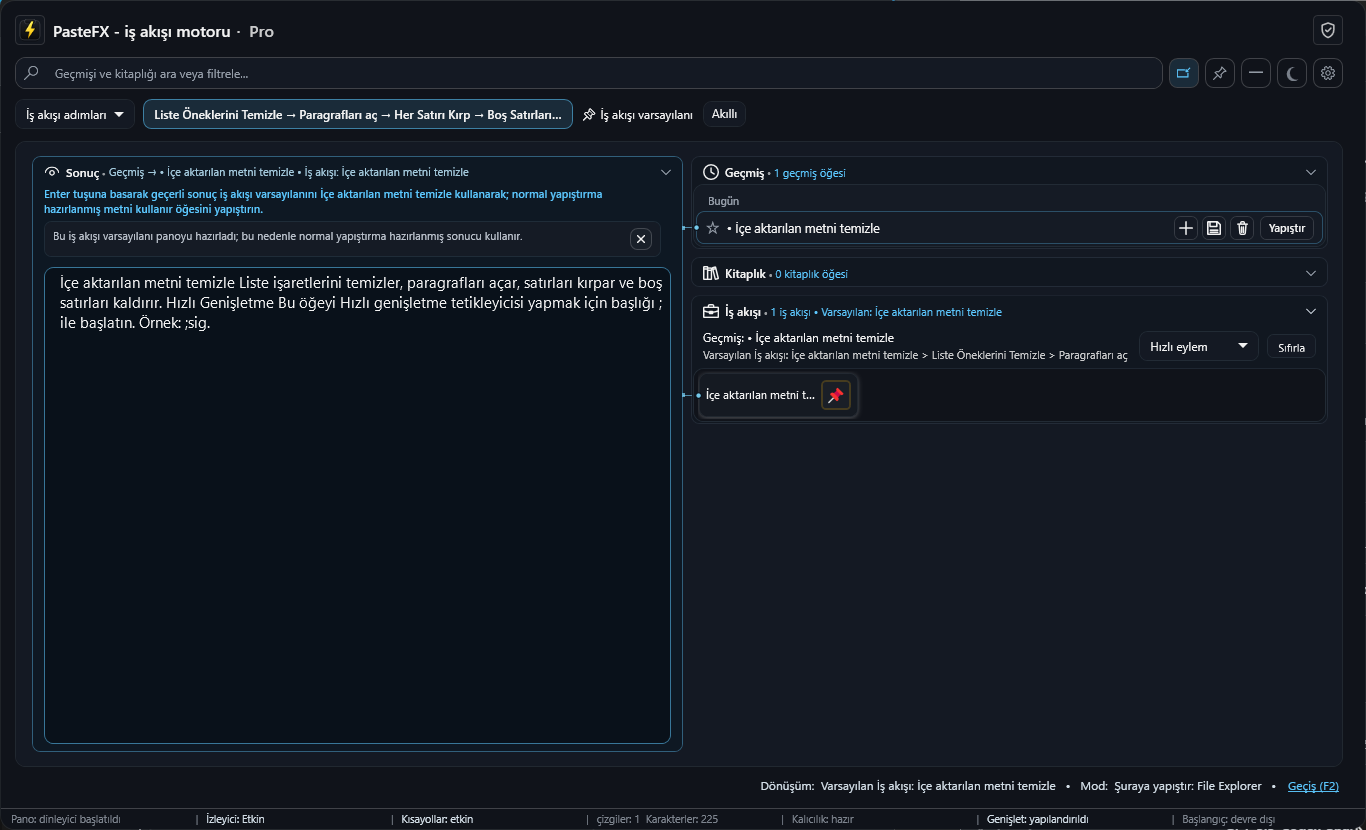This screenshot has height=830, width=1366.
Task: Open settings with the gear icon
Action: click(x=1328, y=73)
